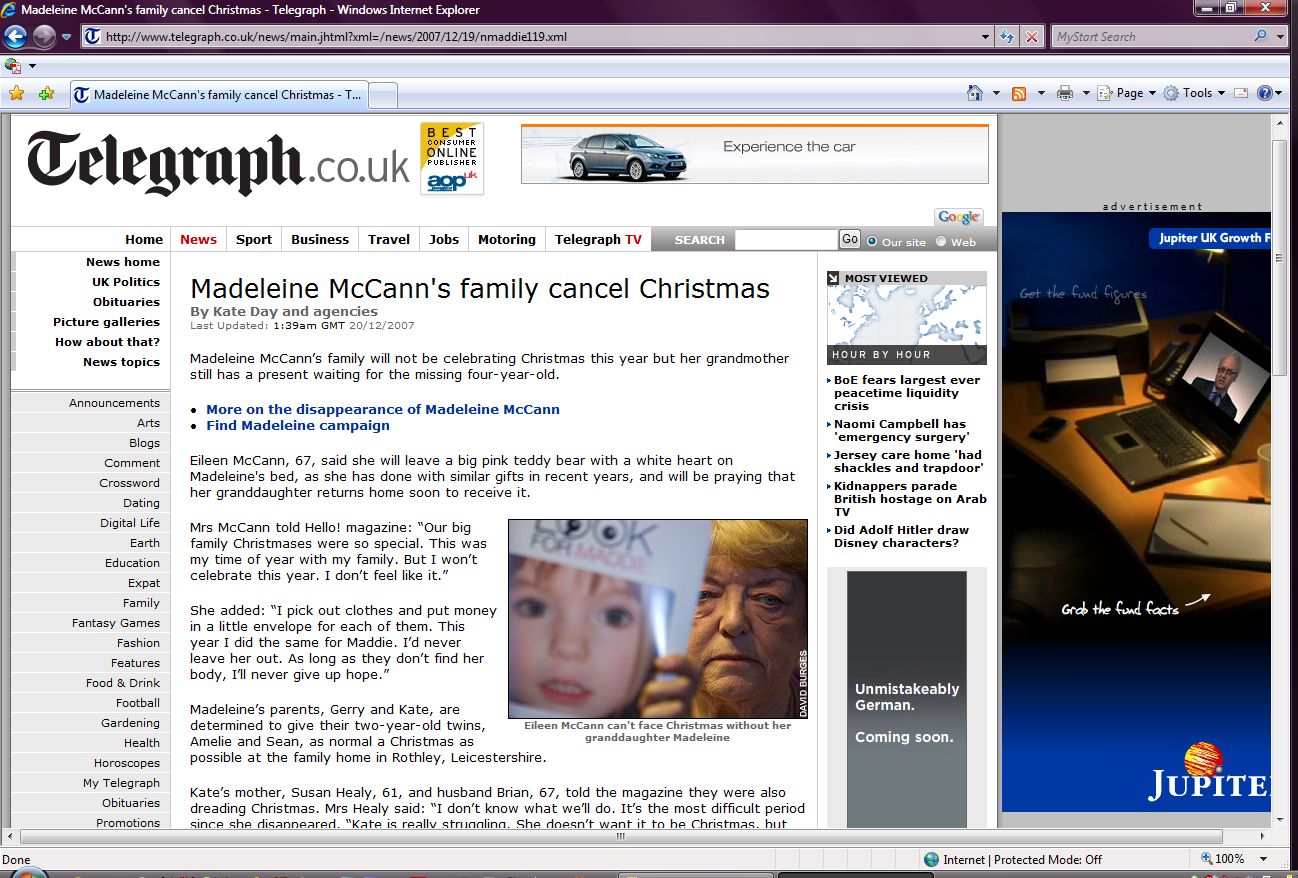This screenshot has width=1298, height=878.
Task: Click the Telegraph site search field
Action: [786, 240]
